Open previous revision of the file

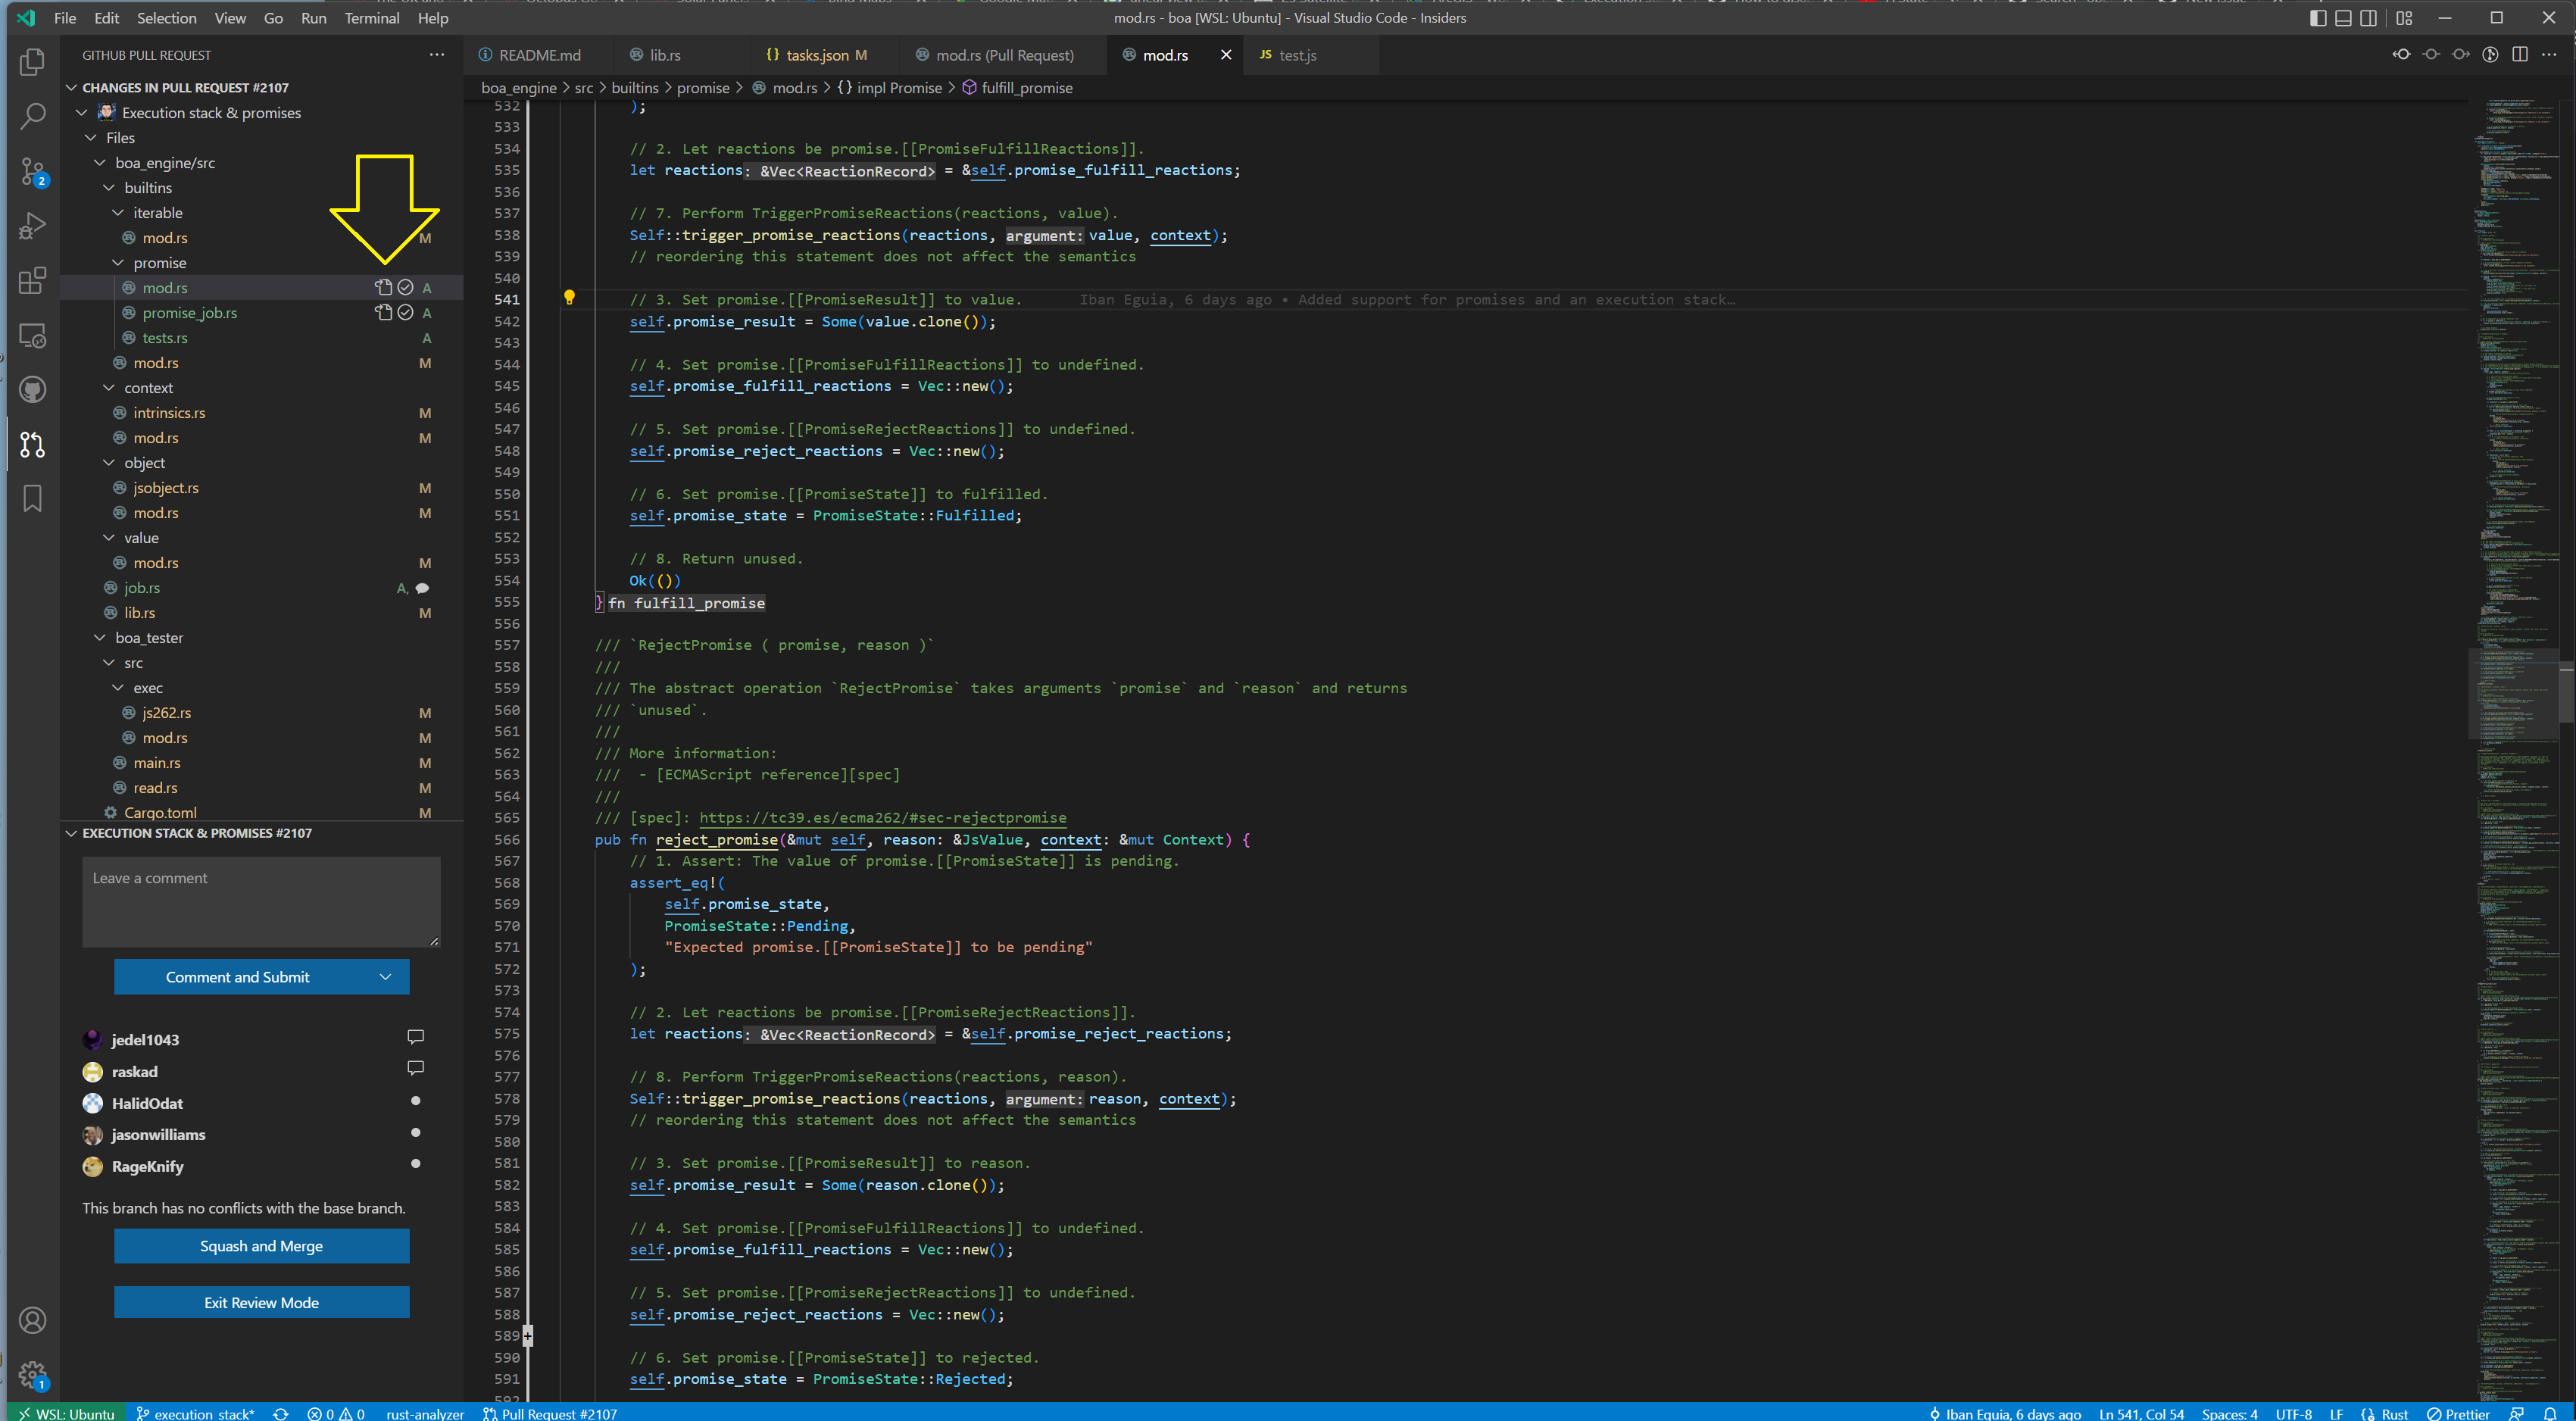click(2401, 55)
